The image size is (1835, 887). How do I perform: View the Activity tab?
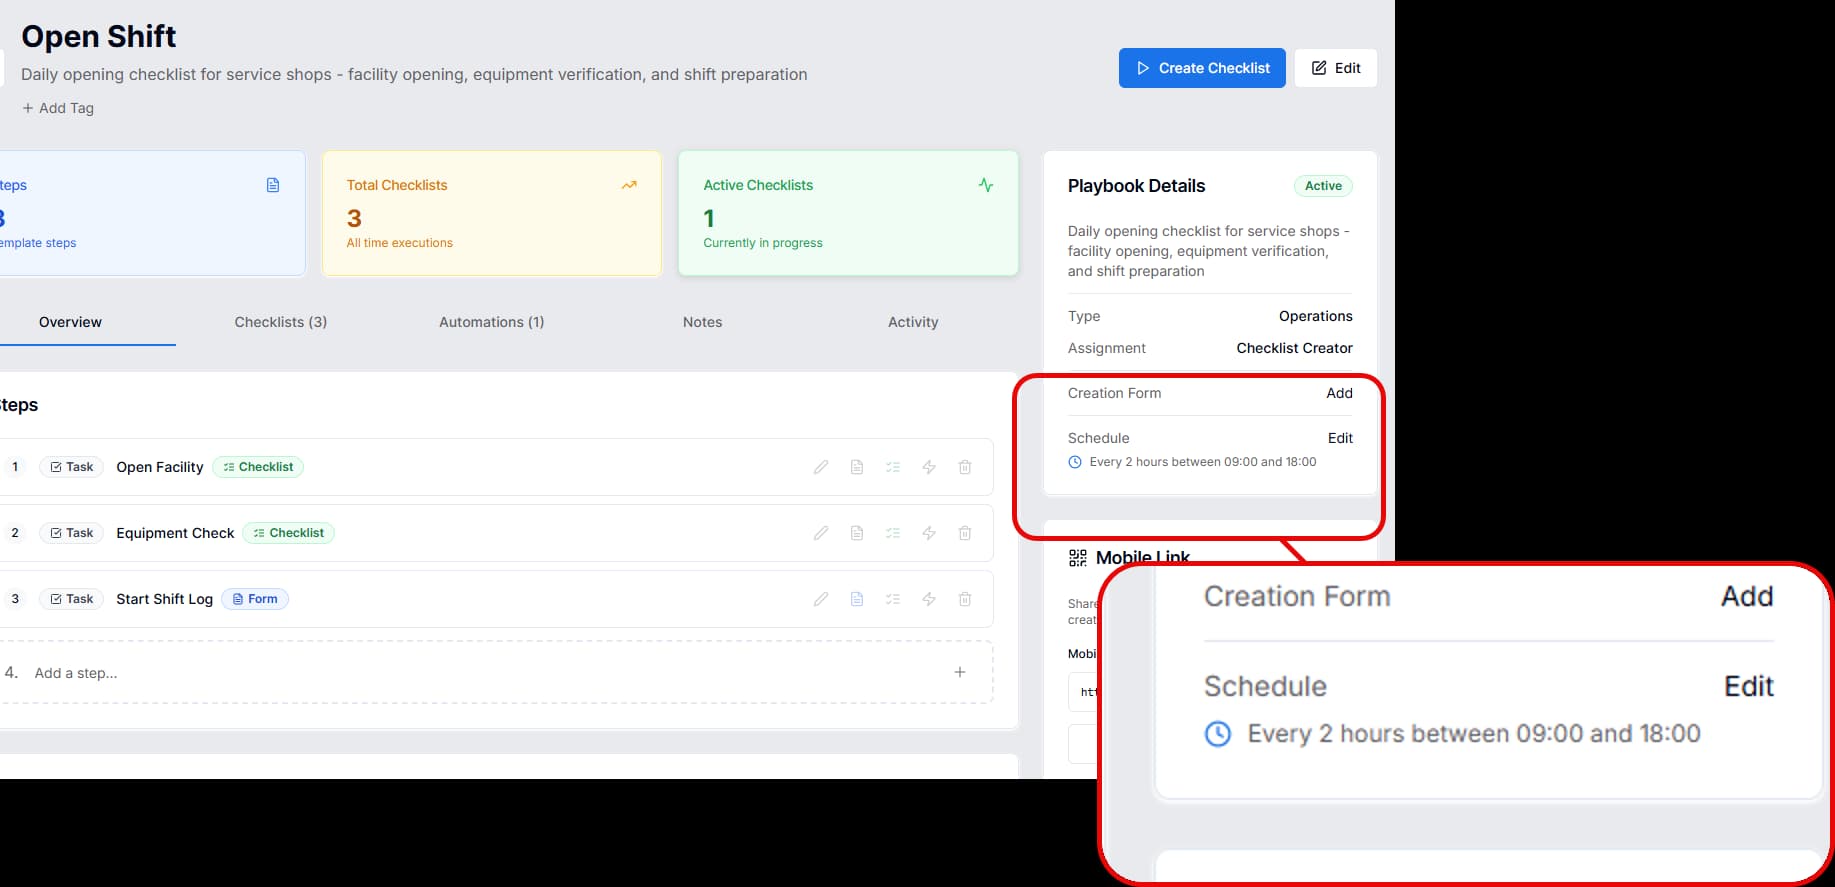pos(913,321)
